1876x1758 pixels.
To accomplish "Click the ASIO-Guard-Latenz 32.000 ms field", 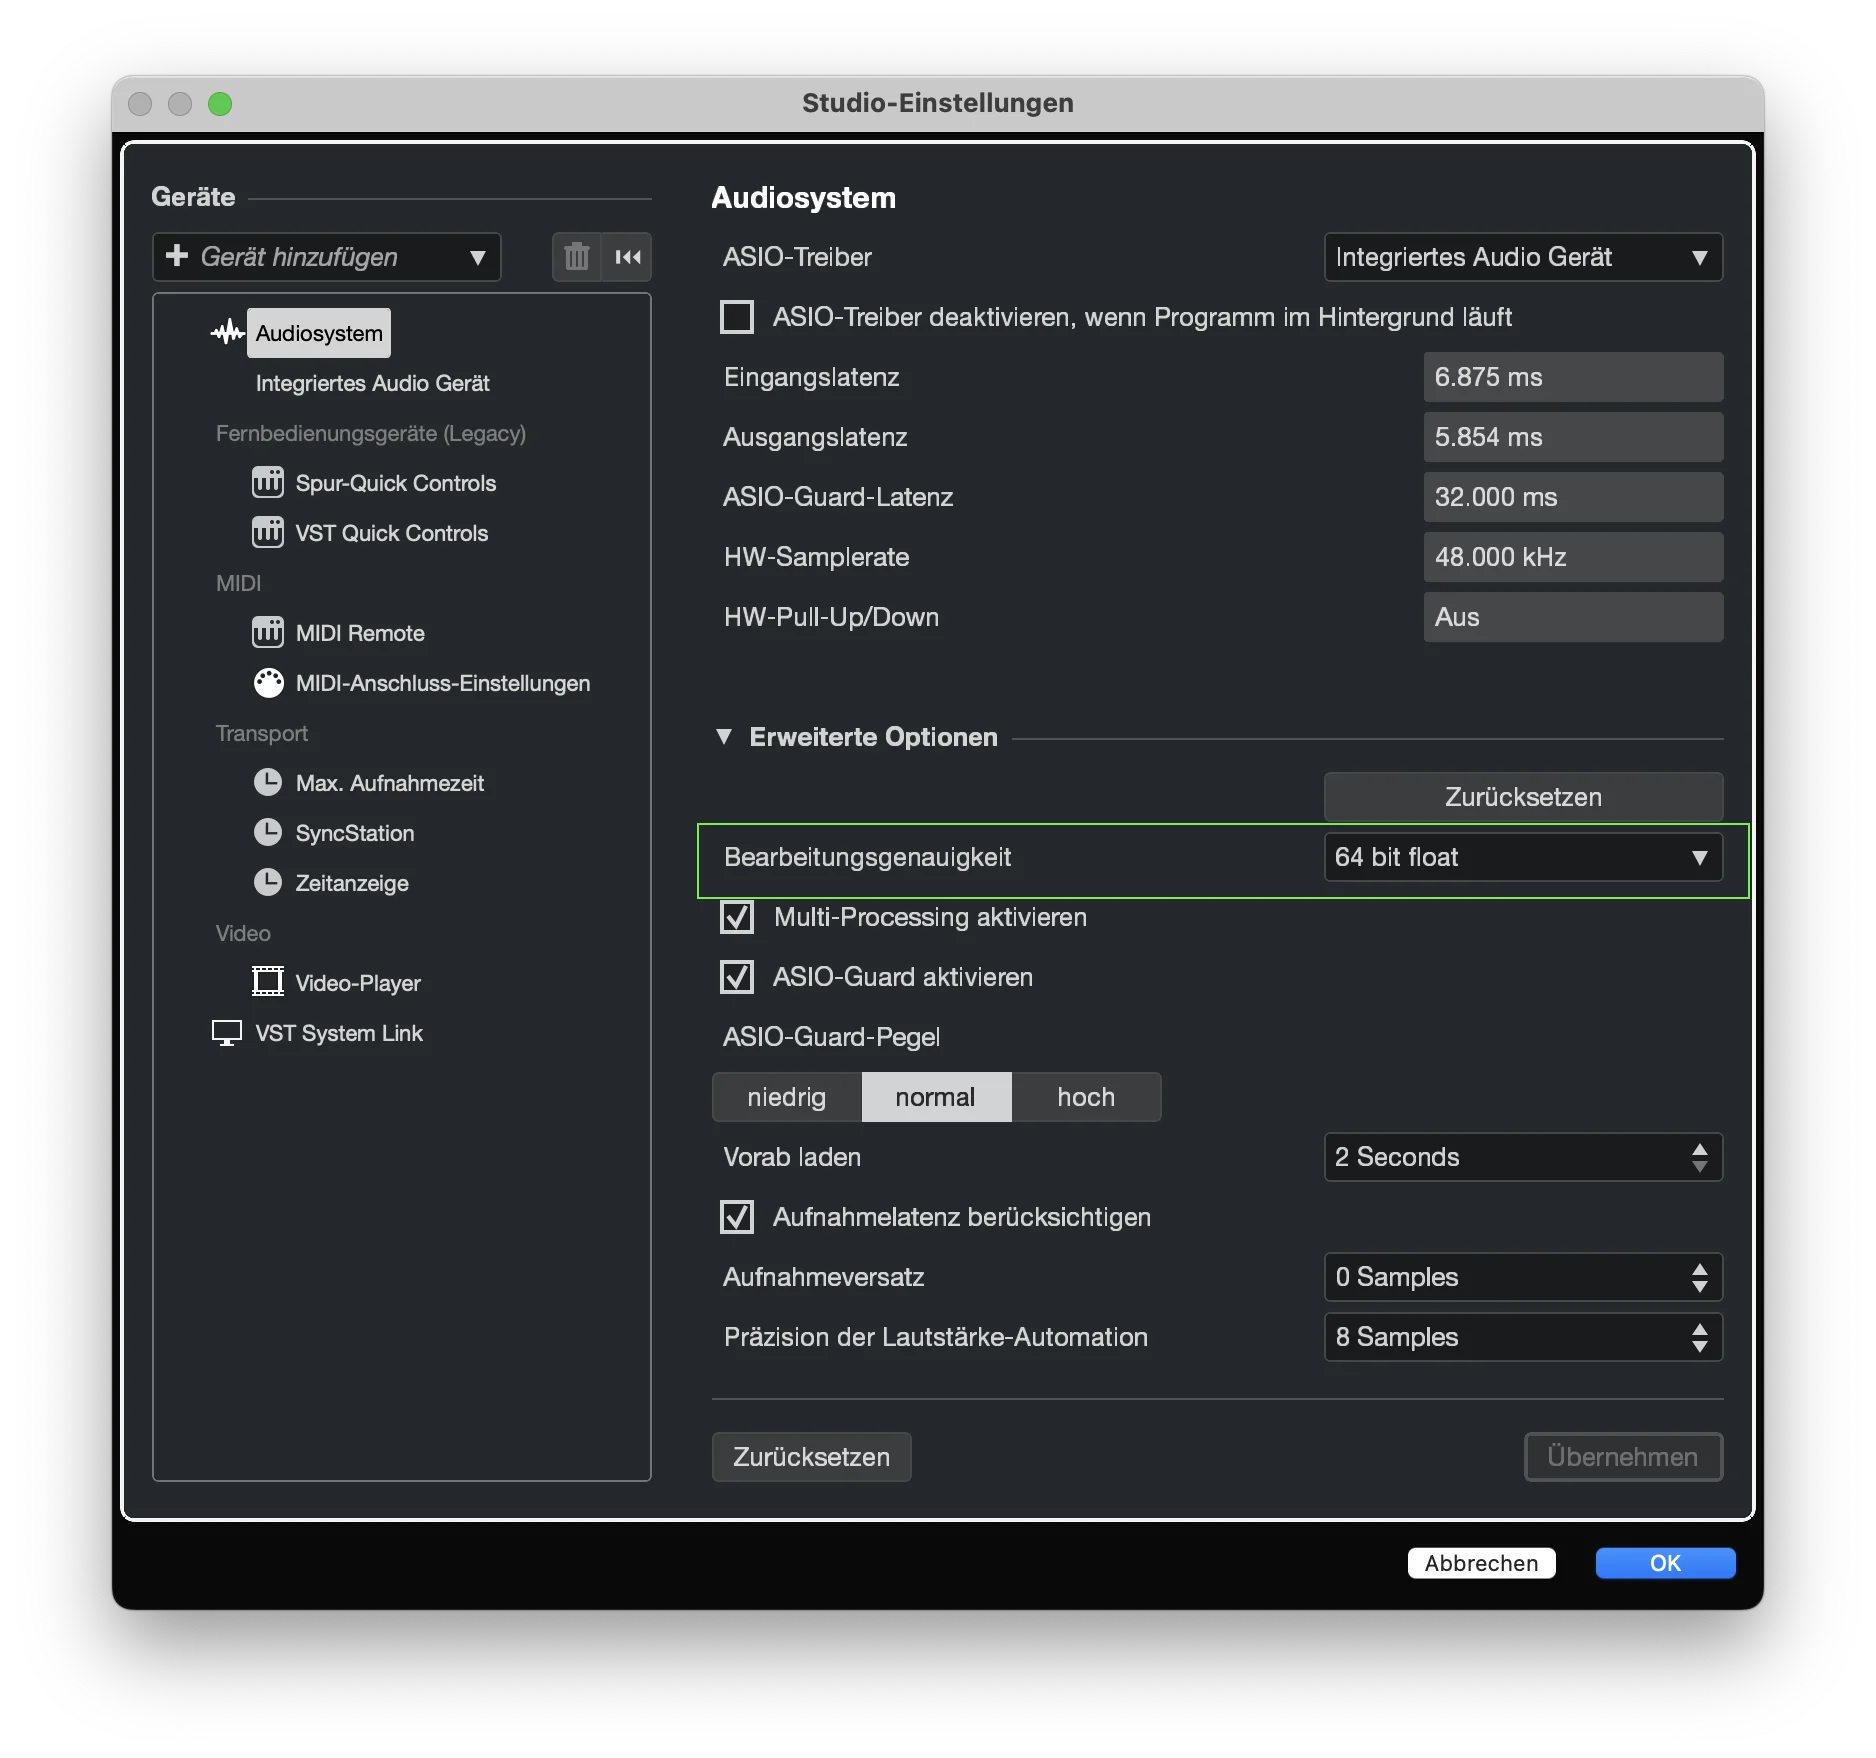I will point(1573,497).
